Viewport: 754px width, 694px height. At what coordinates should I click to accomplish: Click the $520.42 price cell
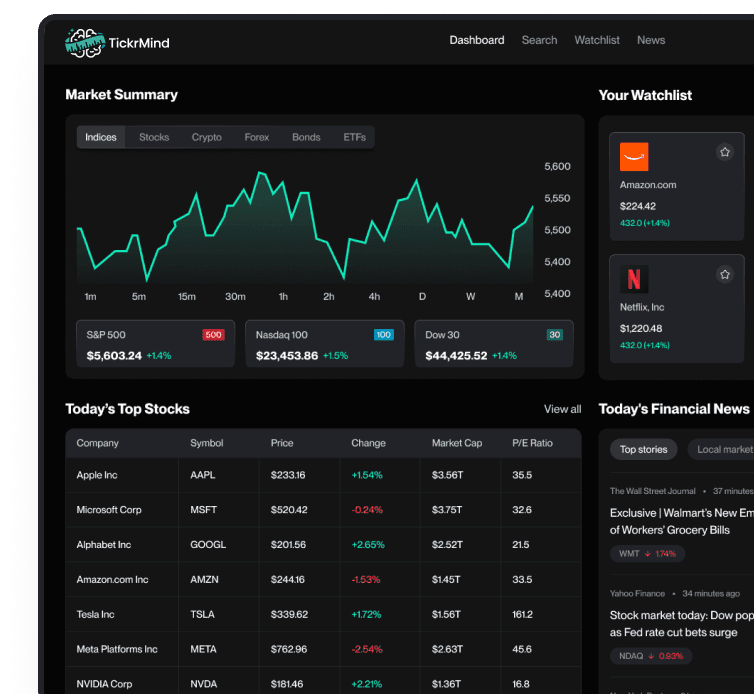click(289, 510)
